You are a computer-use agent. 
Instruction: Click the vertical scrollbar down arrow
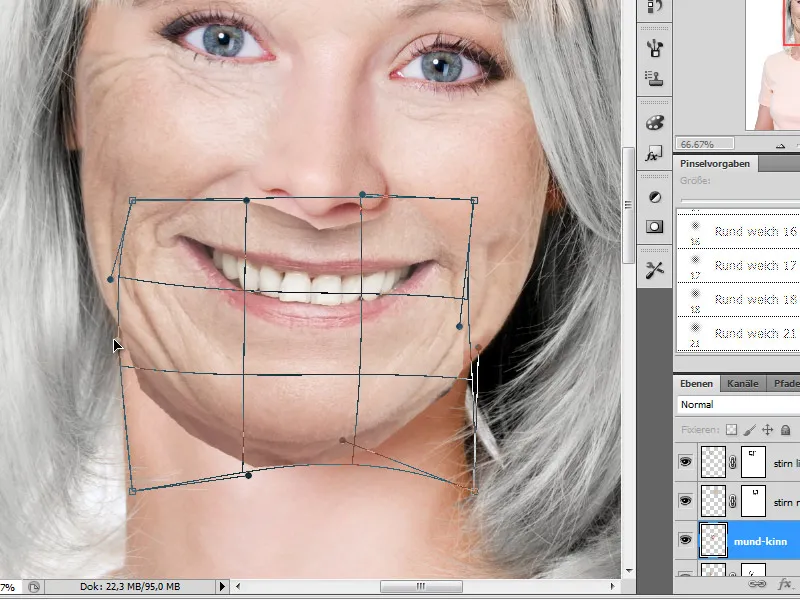pyautogui.click(x=629, y=571)
